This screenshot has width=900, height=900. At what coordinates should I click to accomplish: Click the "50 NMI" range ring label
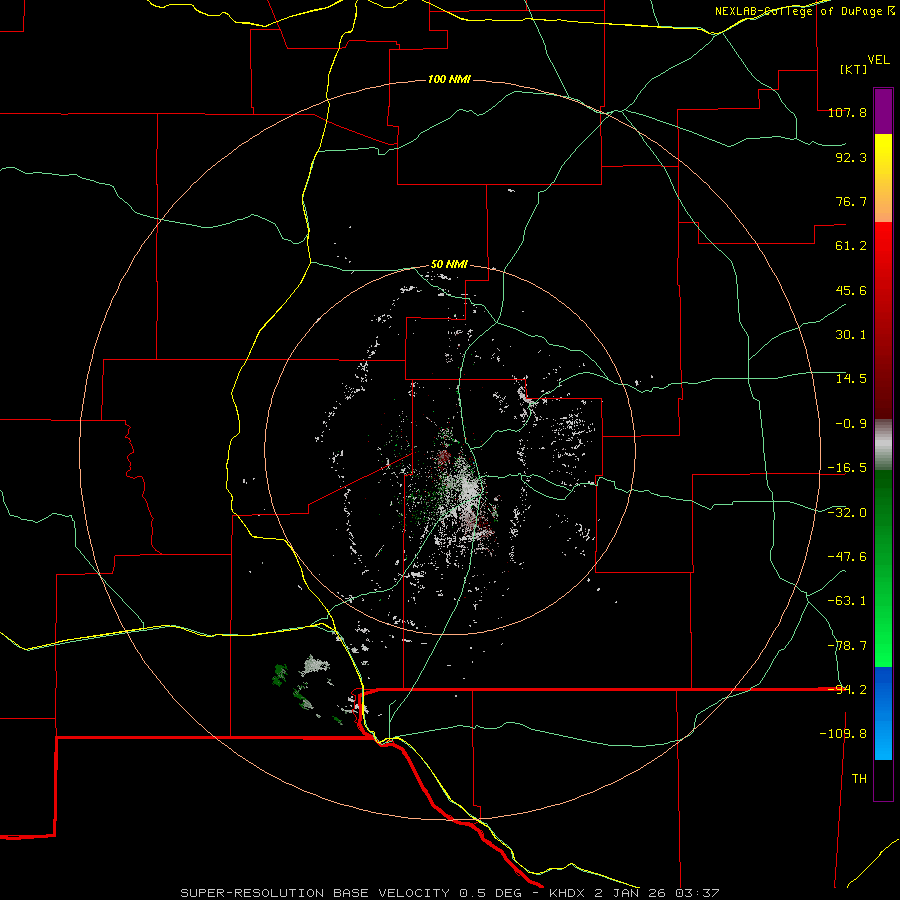(x=449, y=265)
